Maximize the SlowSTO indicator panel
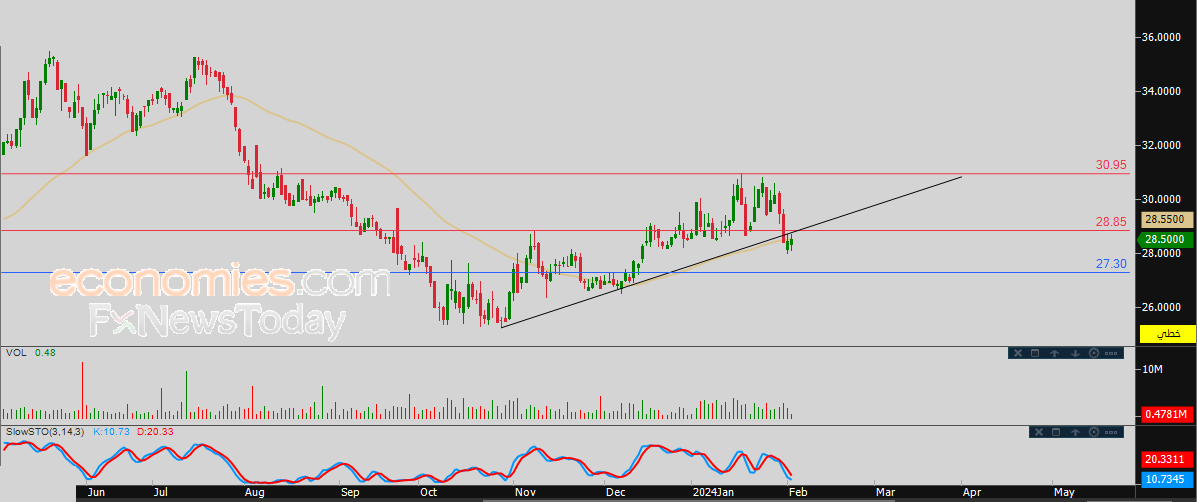This screenshot has width=1197, height=502. 1056,433
